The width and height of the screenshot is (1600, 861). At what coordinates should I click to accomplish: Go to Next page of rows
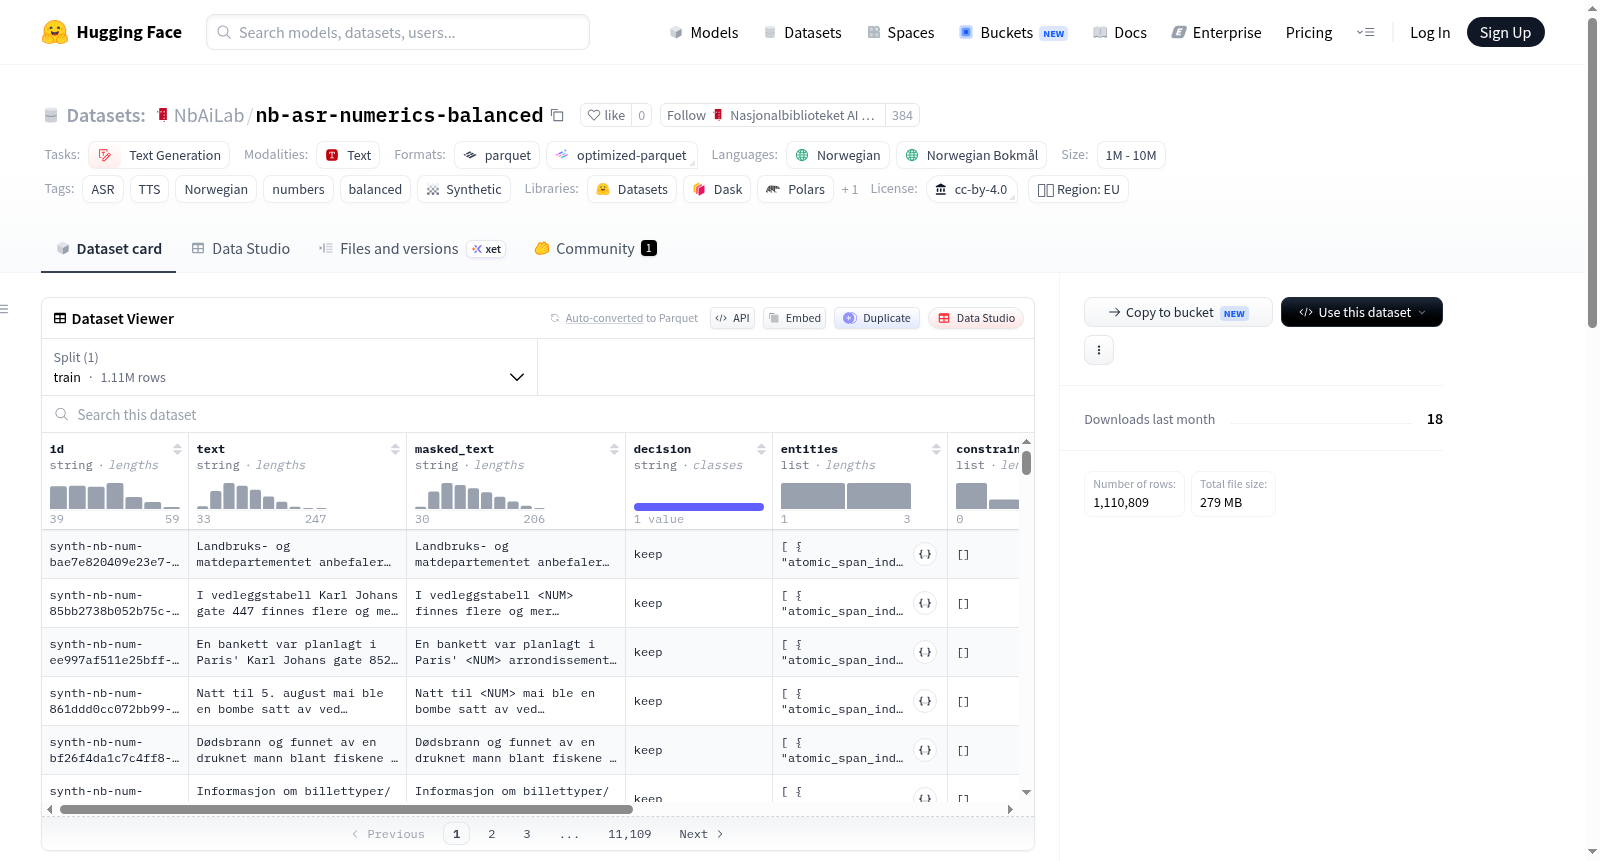701,834
